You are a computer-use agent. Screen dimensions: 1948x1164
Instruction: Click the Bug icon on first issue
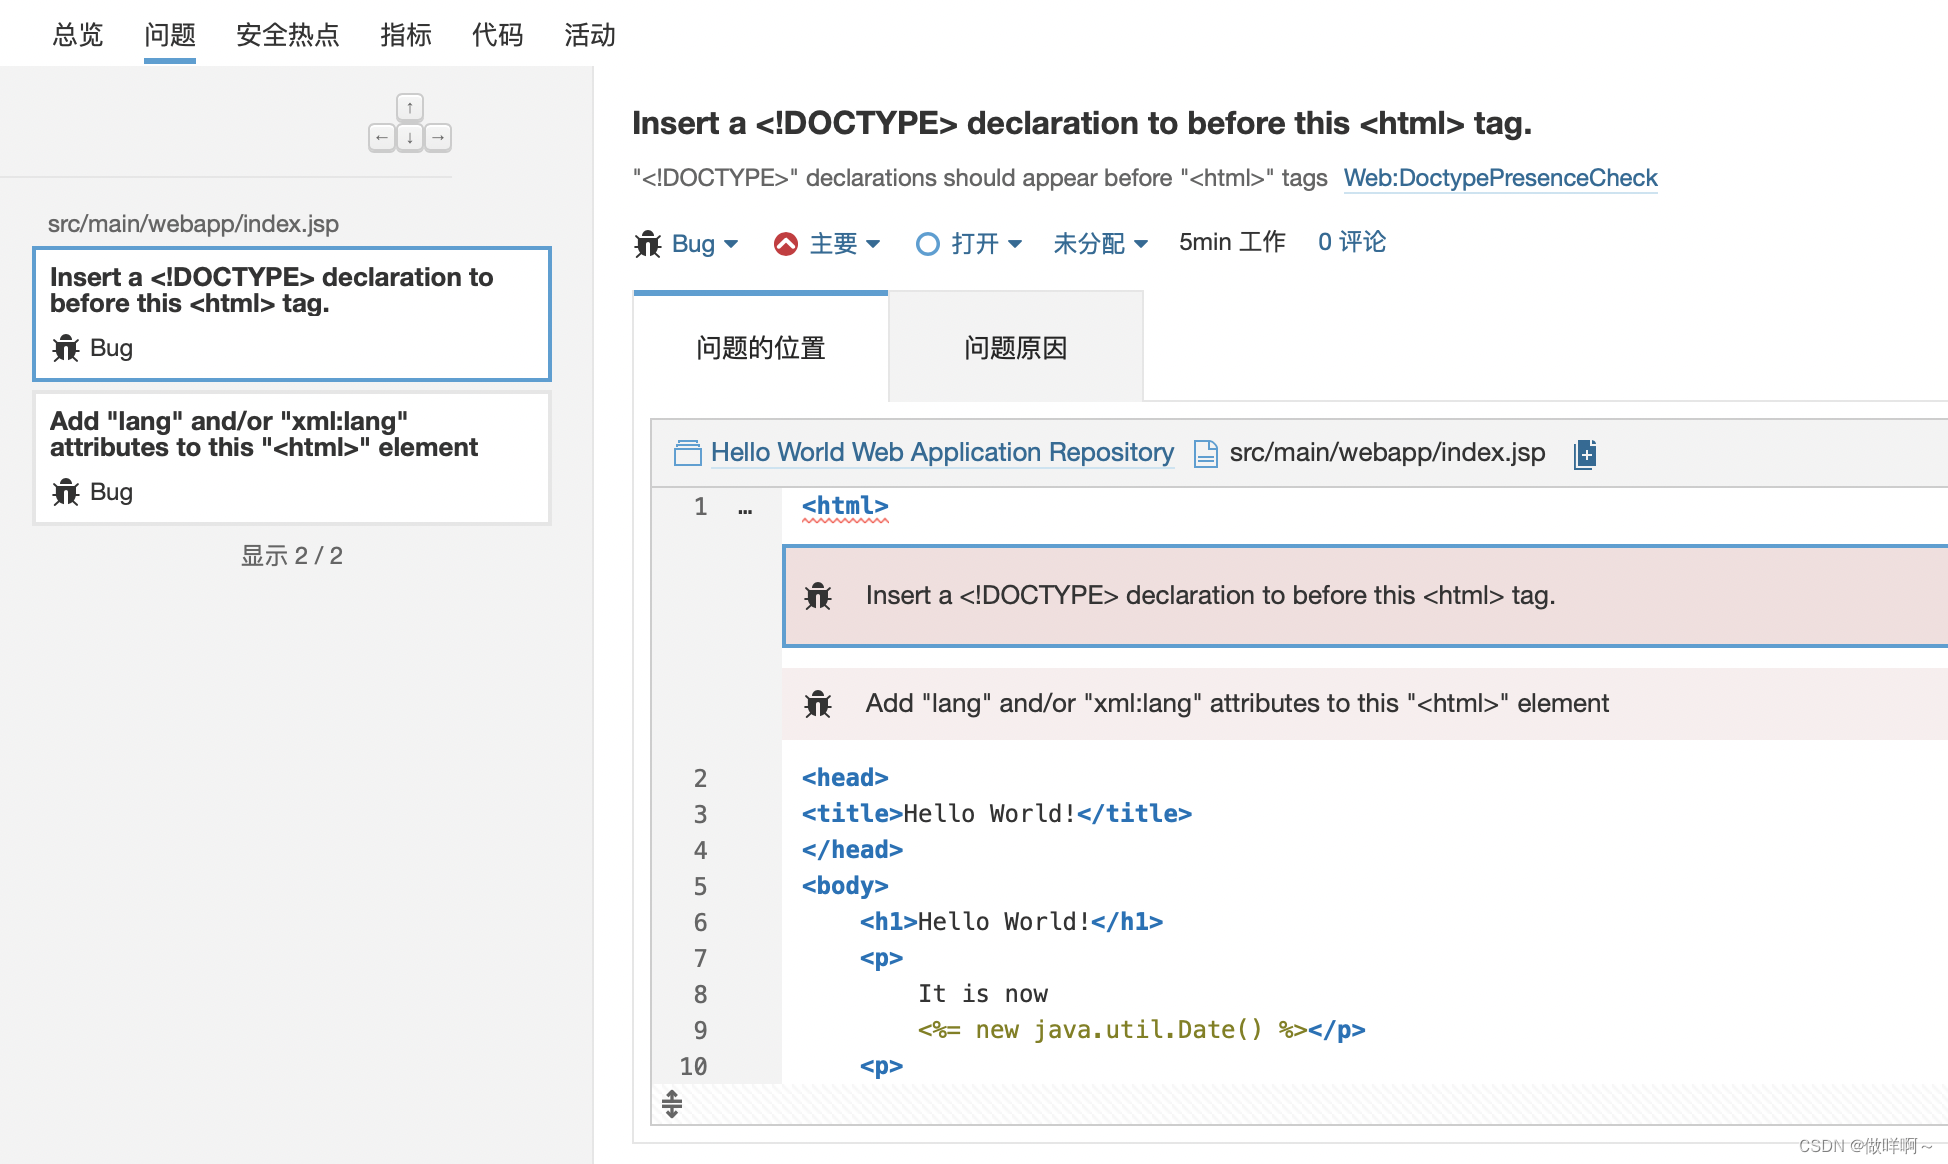click(65, 346)
